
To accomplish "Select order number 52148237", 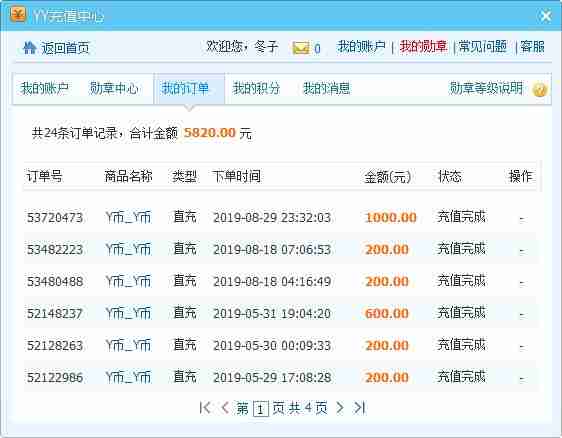I will coord(55,314).
